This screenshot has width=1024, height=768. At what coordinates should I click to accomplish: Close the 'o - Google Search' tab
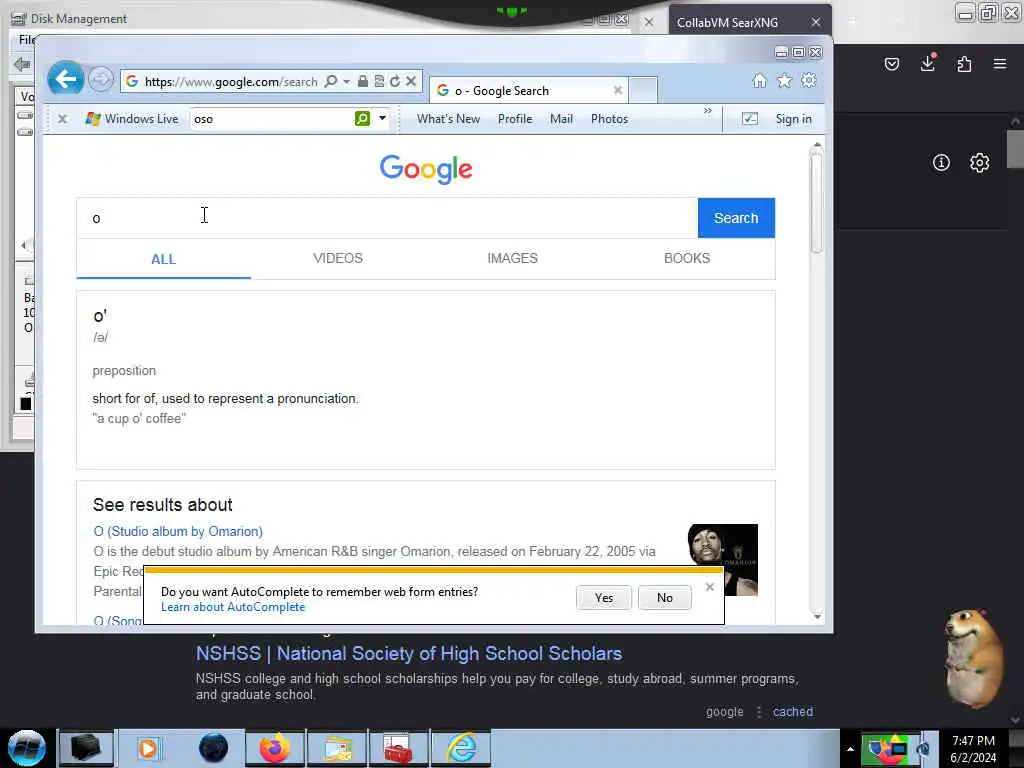(x=618, y=90)
